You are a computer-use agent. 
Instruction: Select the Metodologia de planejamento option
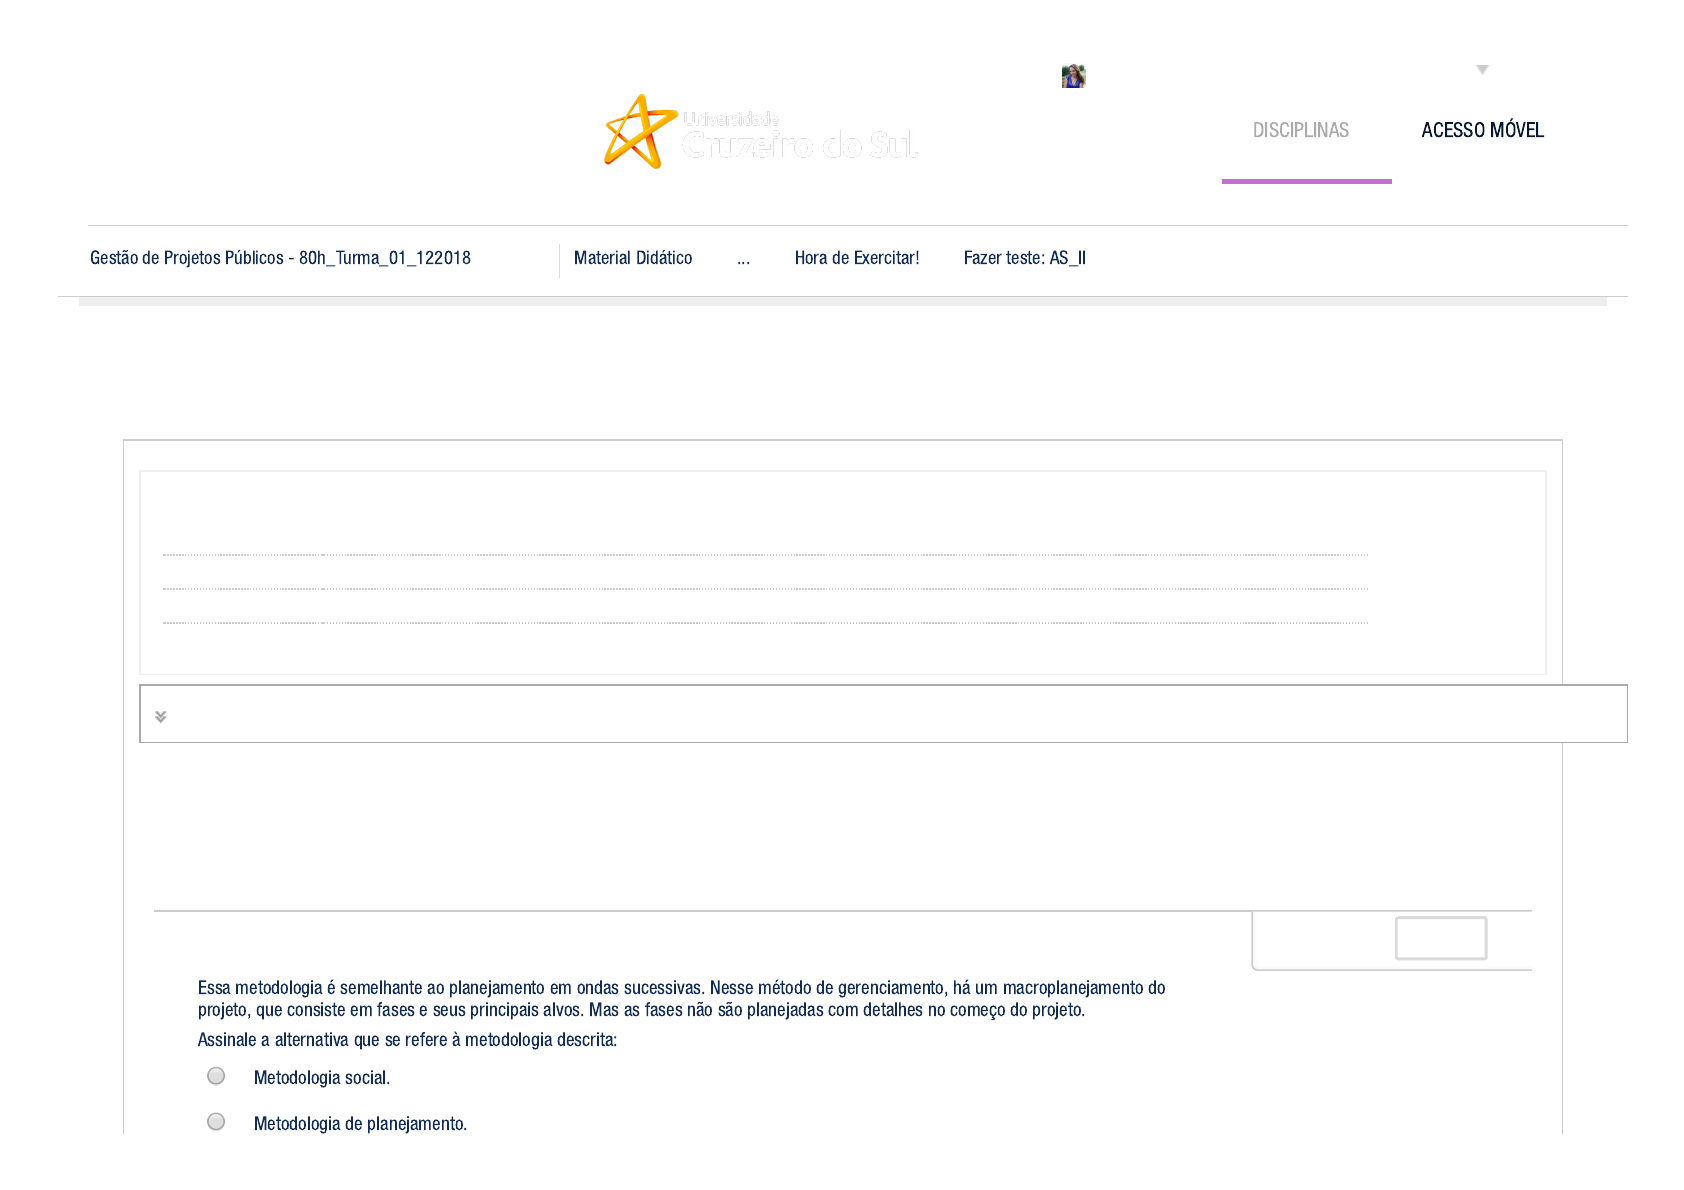point(216,1122)
